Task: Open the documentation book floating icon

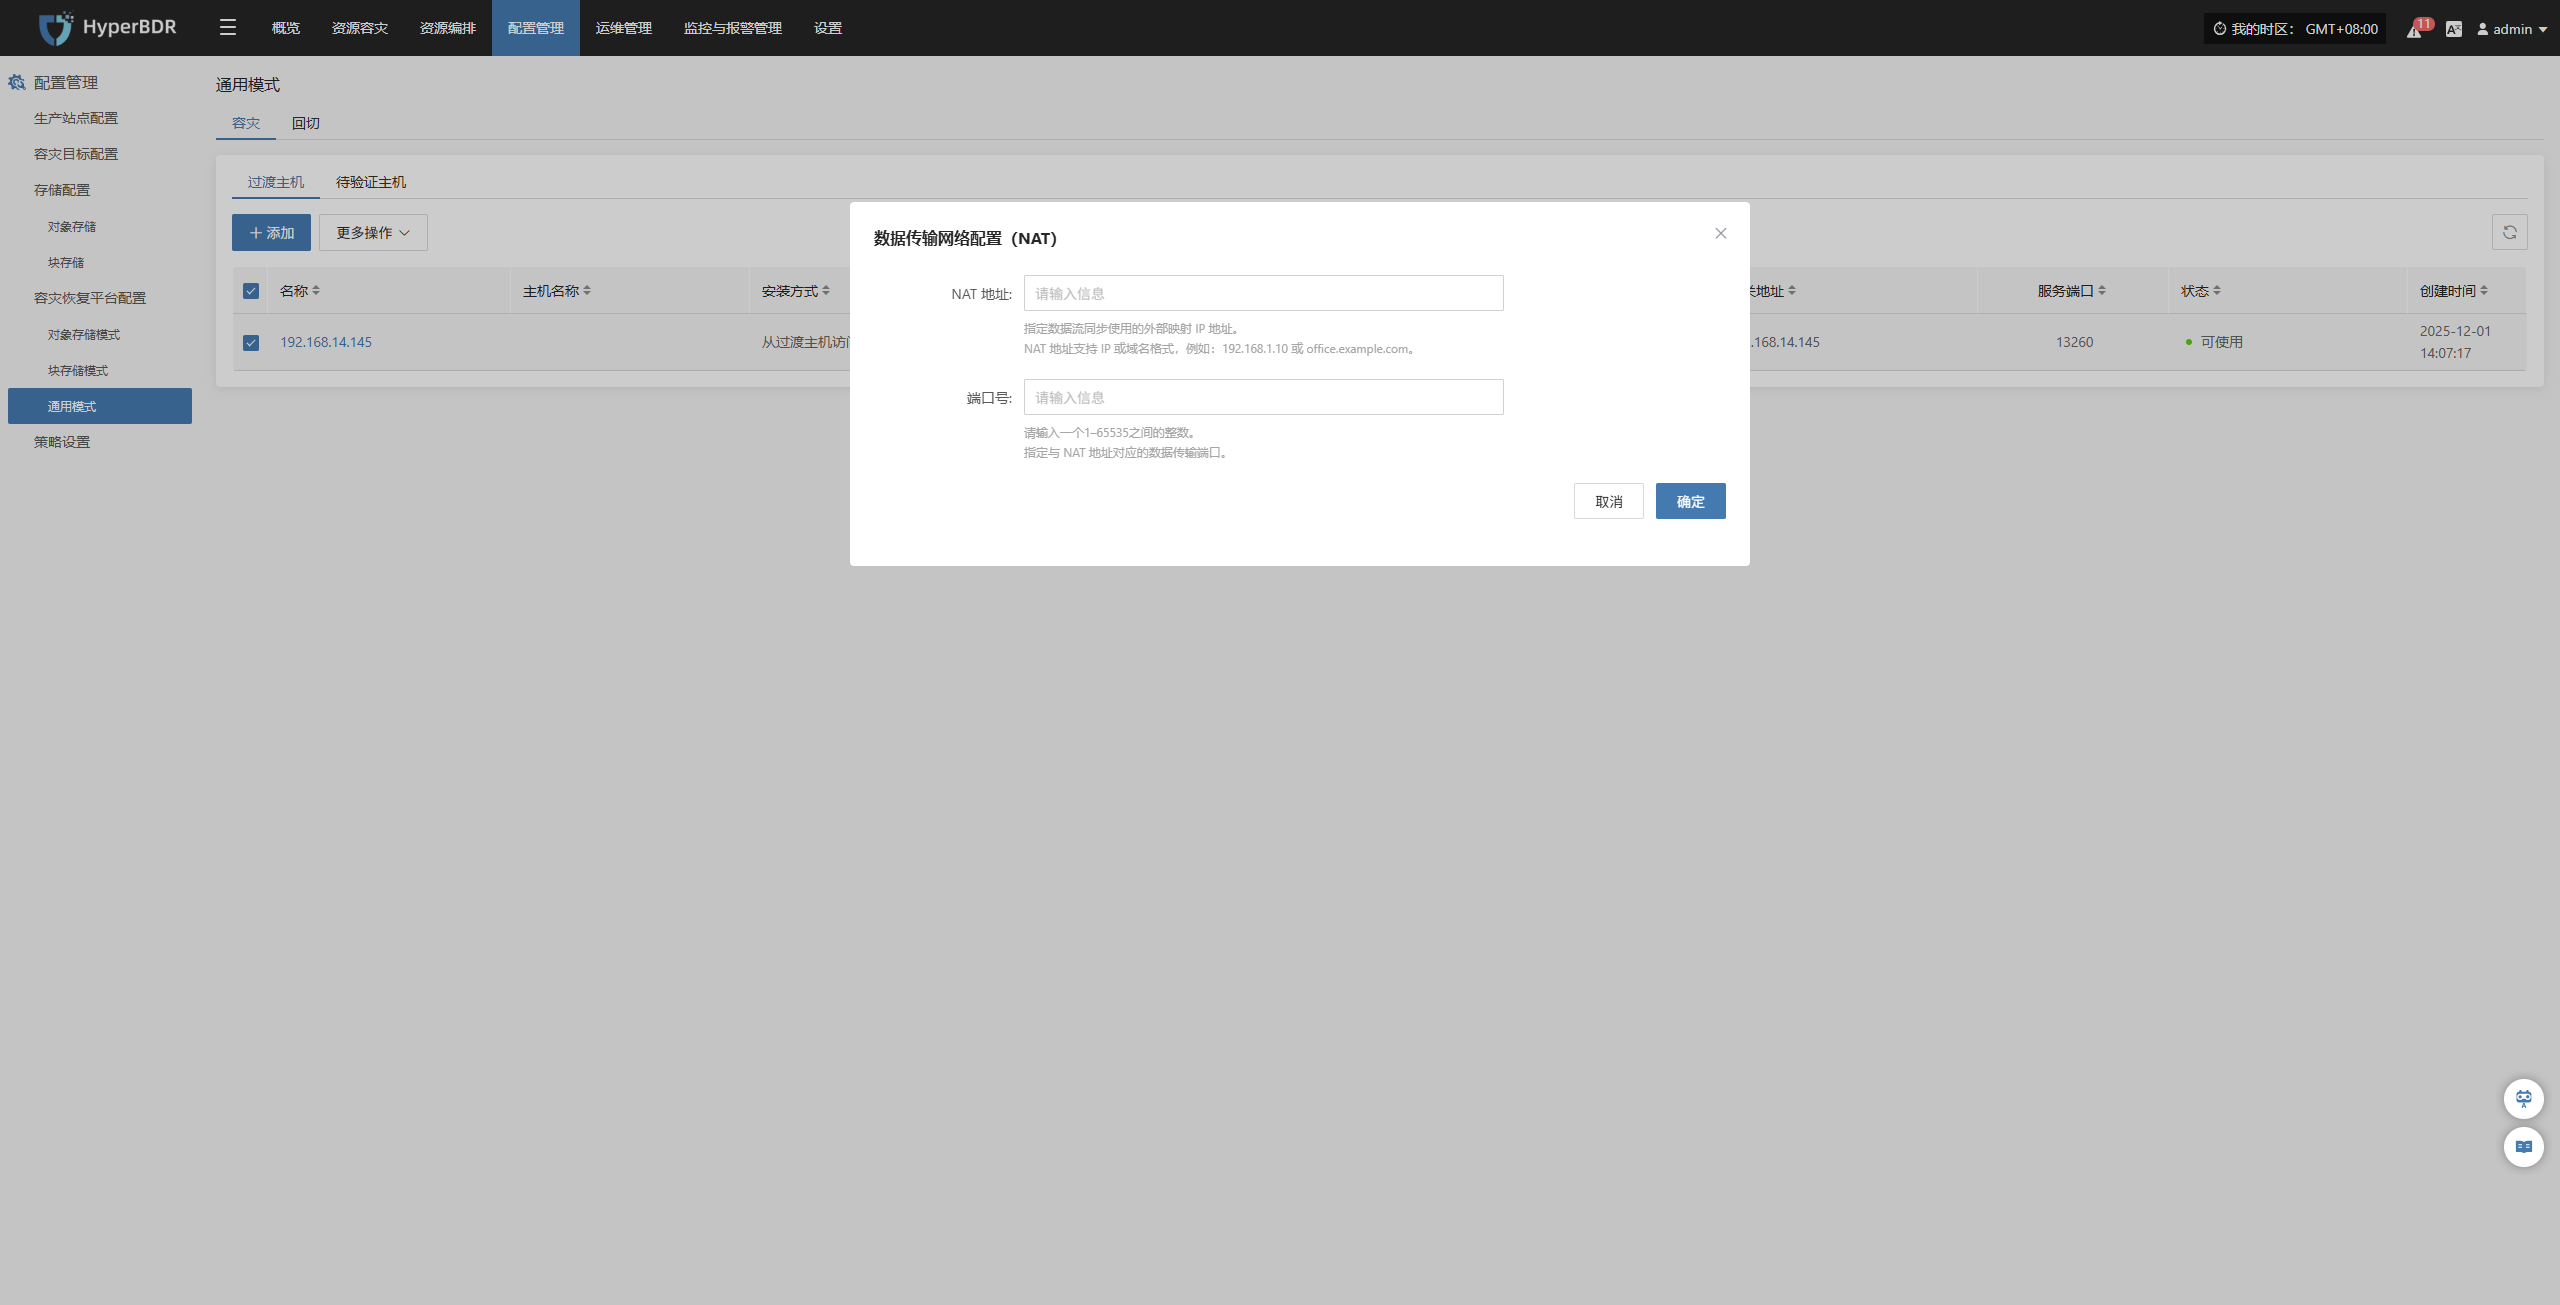Action: tap(2523, 1147)
